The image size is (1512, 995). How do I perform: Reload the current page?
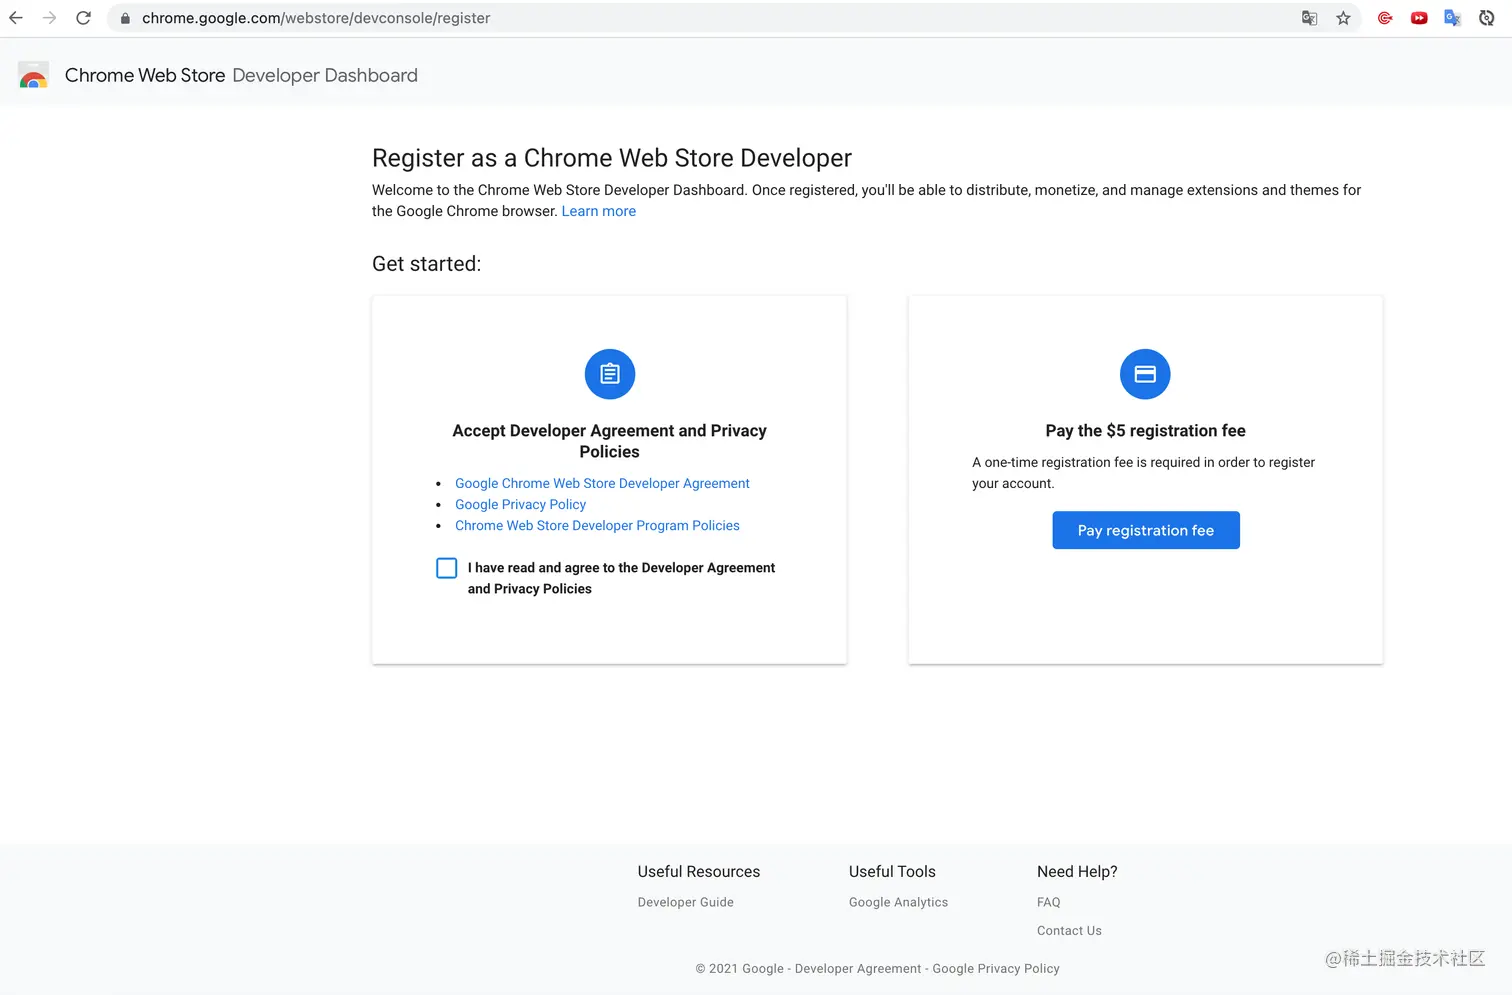[84, 18]
